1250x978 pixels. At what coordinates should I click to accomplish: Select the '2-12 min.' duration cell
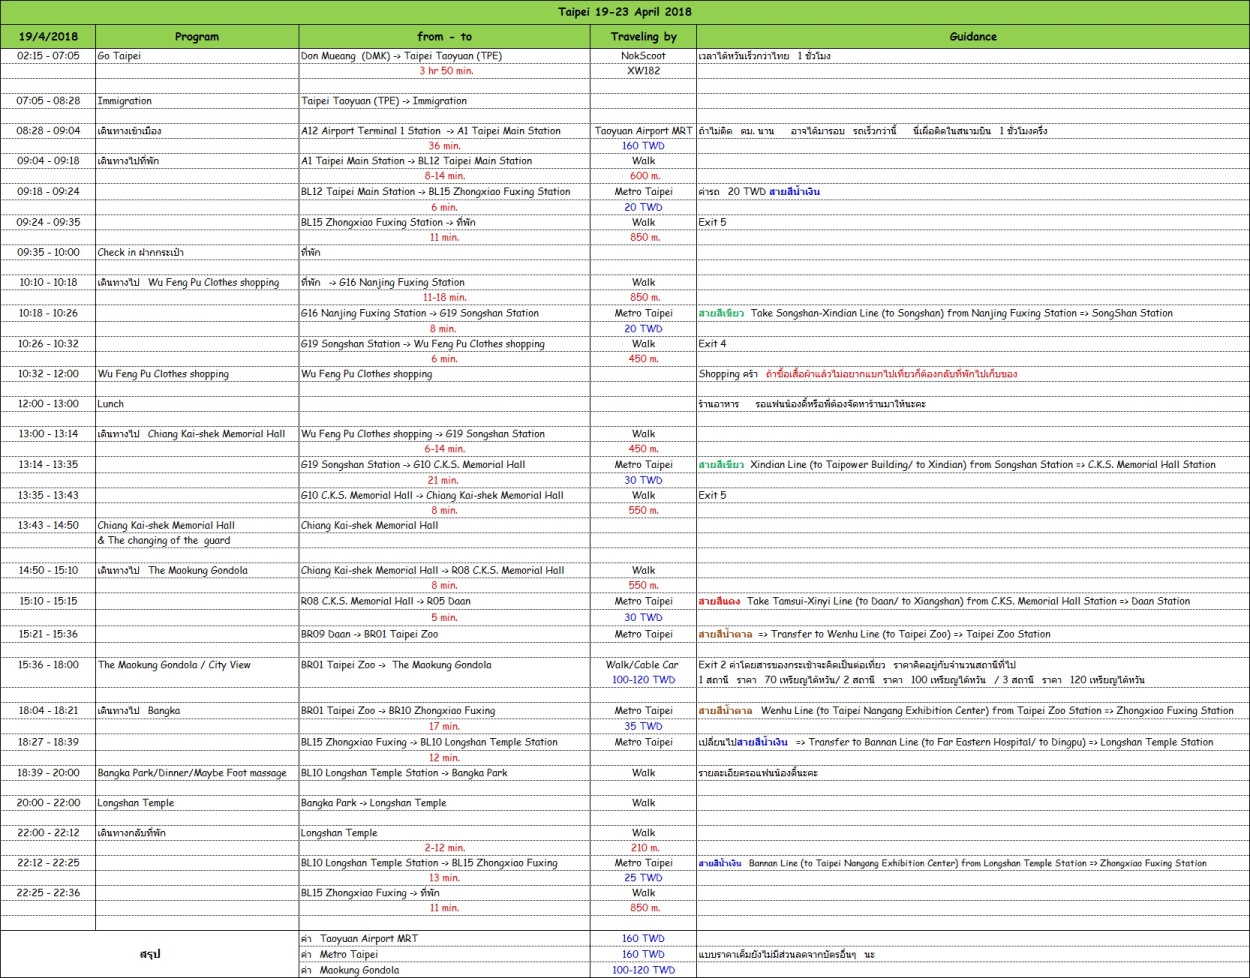point(444,848)
